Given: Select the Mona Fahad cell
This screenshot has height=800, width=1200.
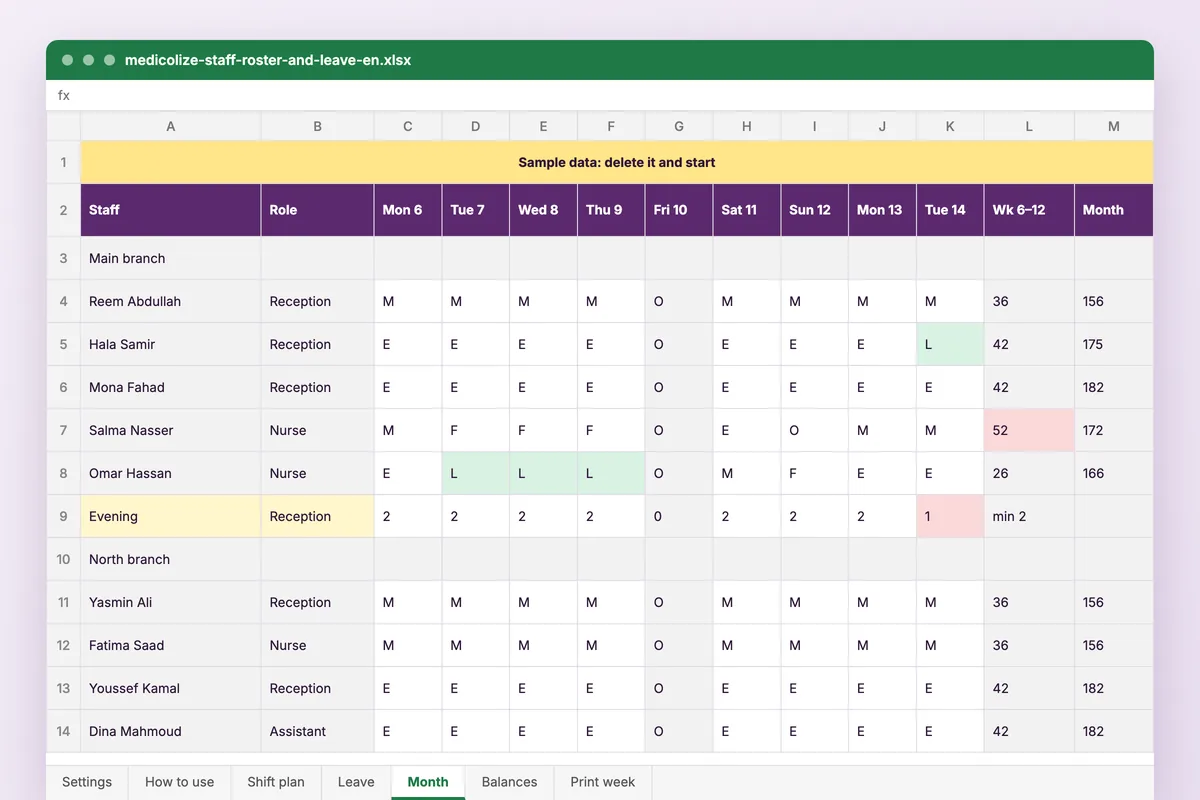Looking at the screenshot, I should click(171, 387).
